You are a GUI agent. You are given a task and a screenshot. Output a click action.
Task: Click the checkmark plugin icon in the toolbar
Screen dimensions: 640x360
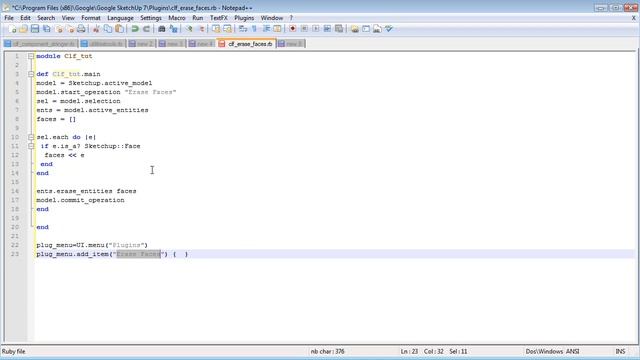tap(389, 29)
